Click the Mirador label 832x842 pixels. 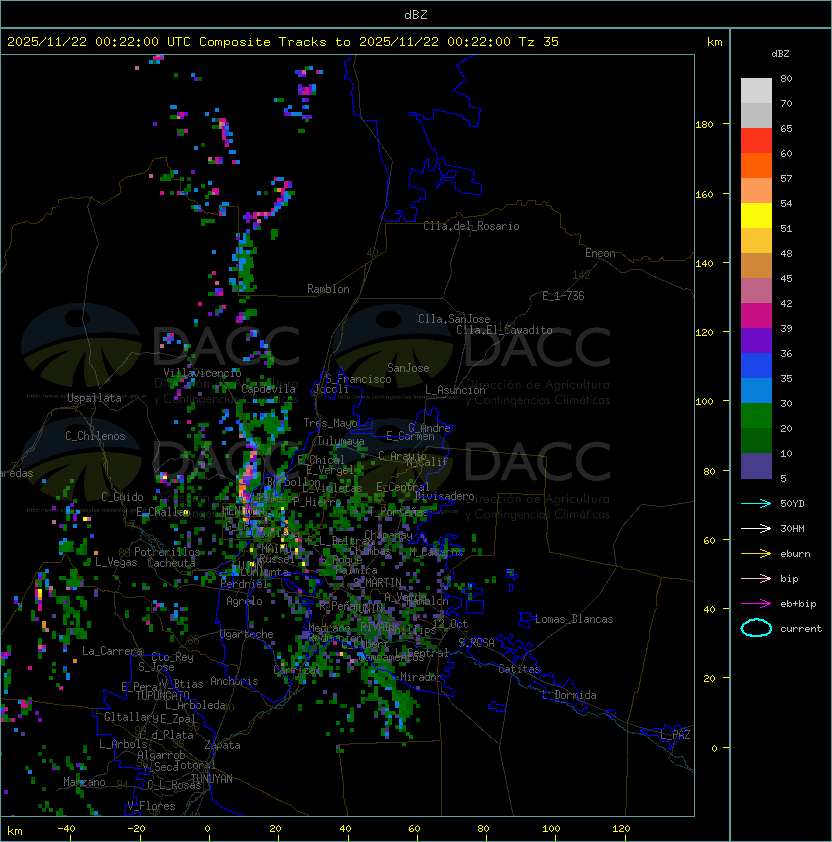[422, 678]
